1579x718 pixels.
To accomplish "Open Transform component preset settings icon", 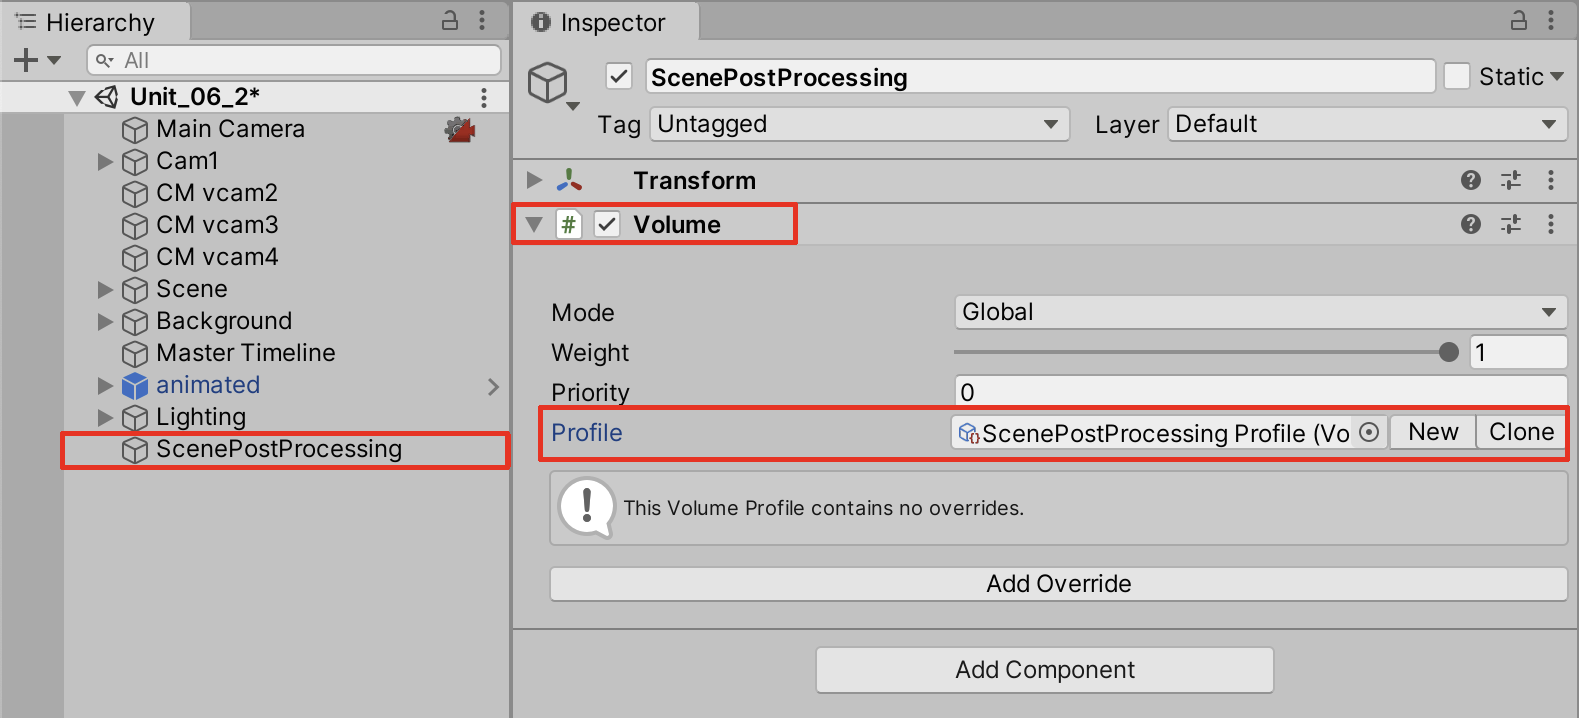I will (x=1510, y=180).
